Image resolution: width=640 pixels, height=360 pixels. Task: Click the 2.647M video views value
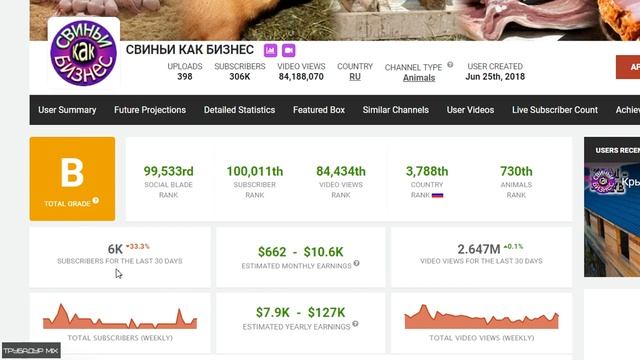tap(479, 249)
